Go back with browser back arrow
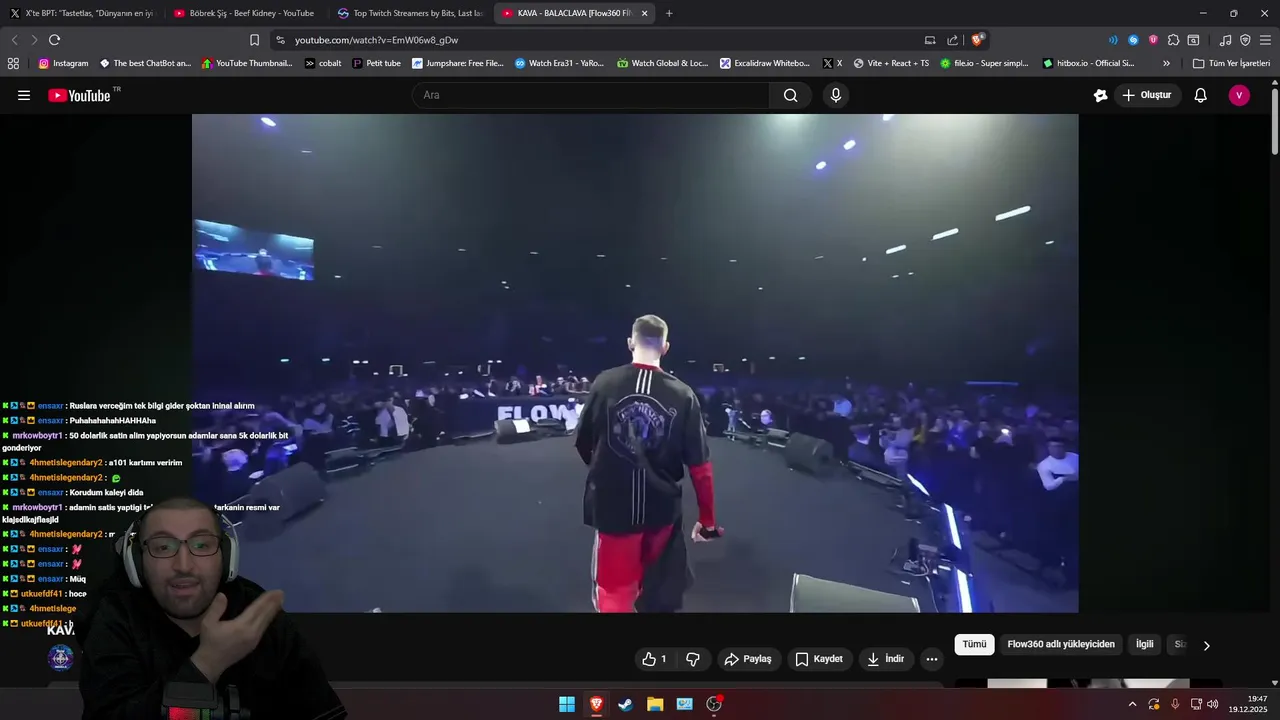The width and height of the screenshot is (1280, 720). 14,40
